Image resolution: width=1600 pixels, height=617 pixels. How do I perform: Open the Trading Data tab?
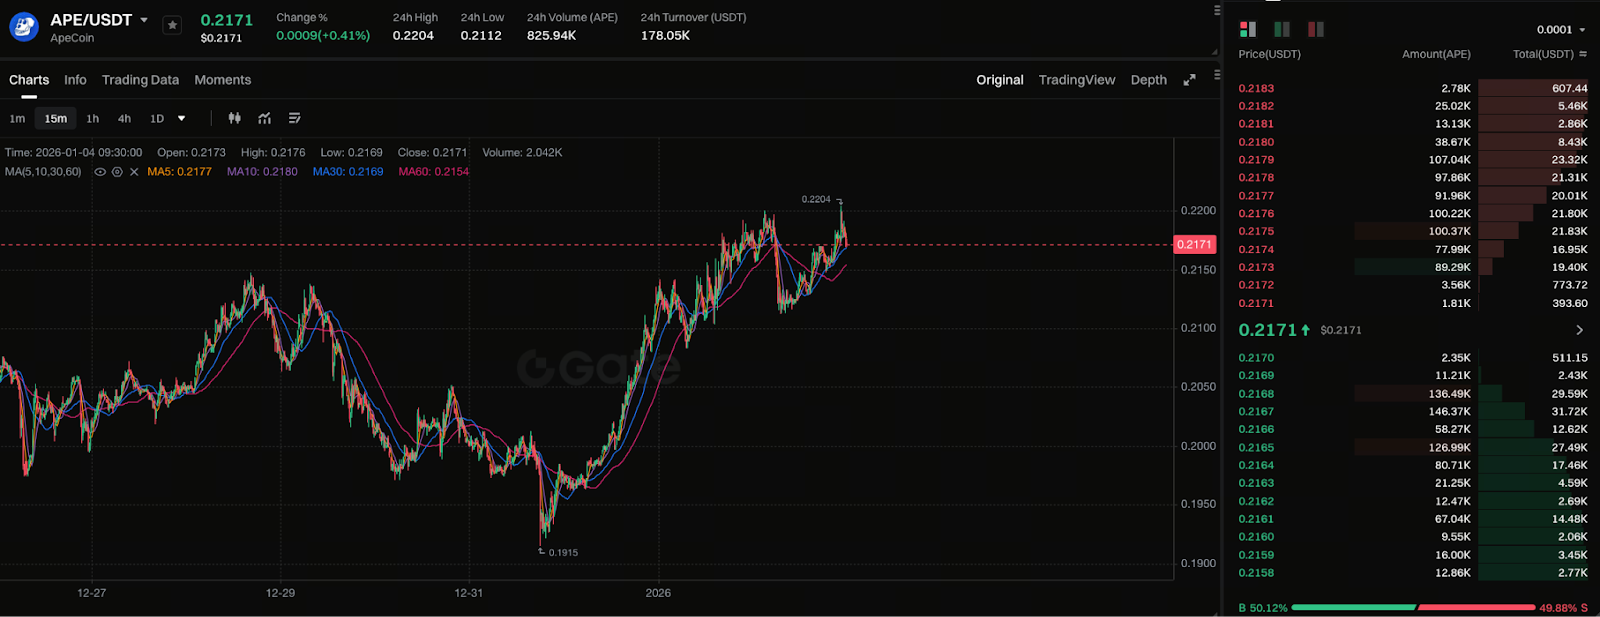click(x=140, y=80)
